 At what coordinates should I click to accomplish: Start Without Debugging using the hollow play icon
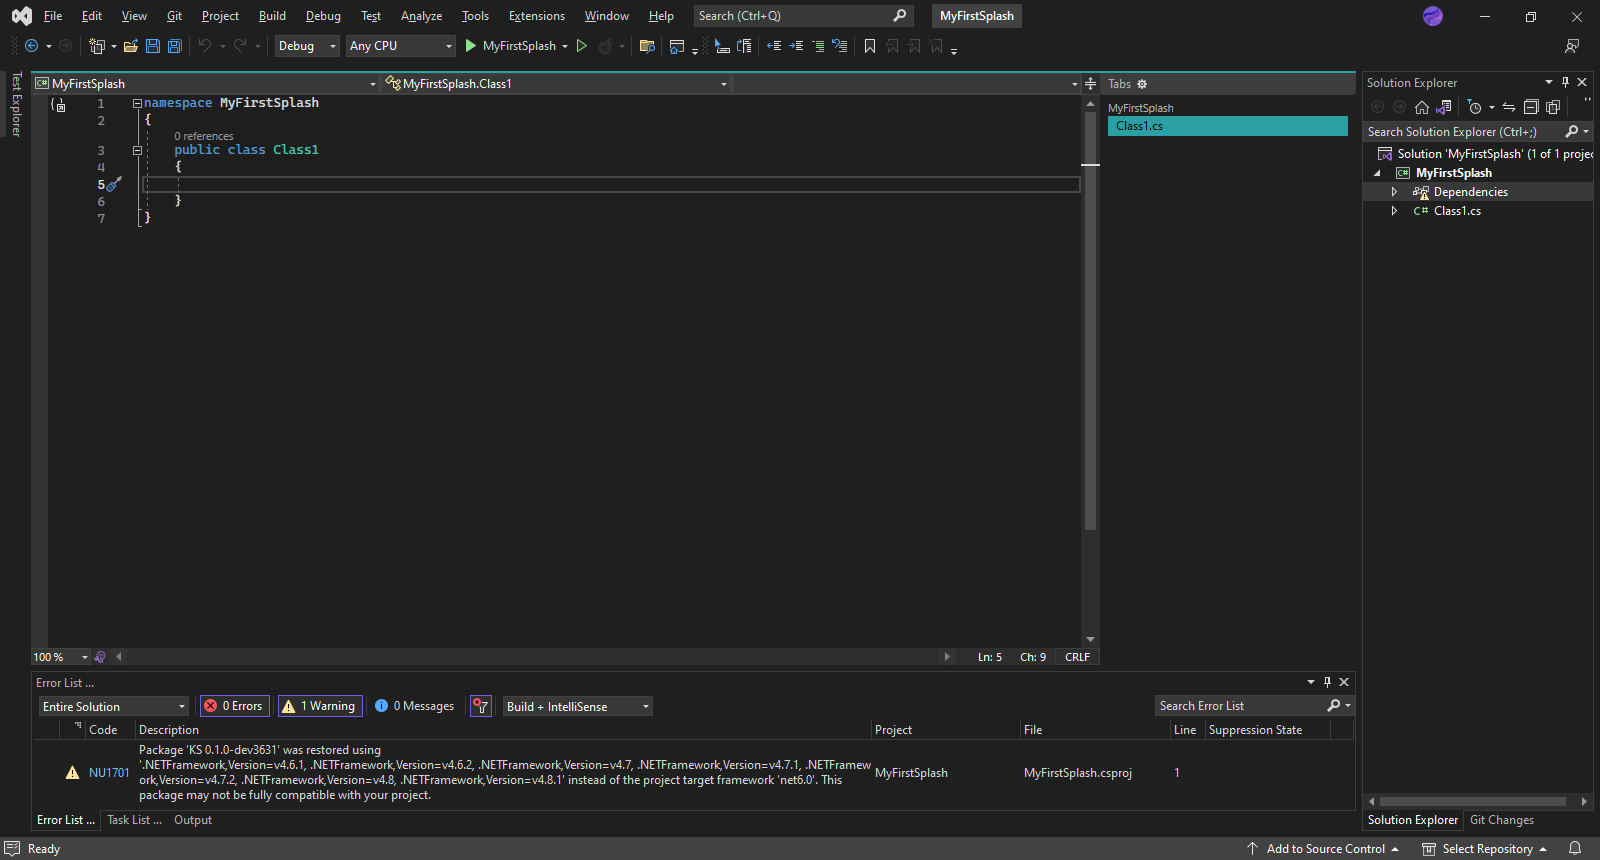(x=581, y=46)
